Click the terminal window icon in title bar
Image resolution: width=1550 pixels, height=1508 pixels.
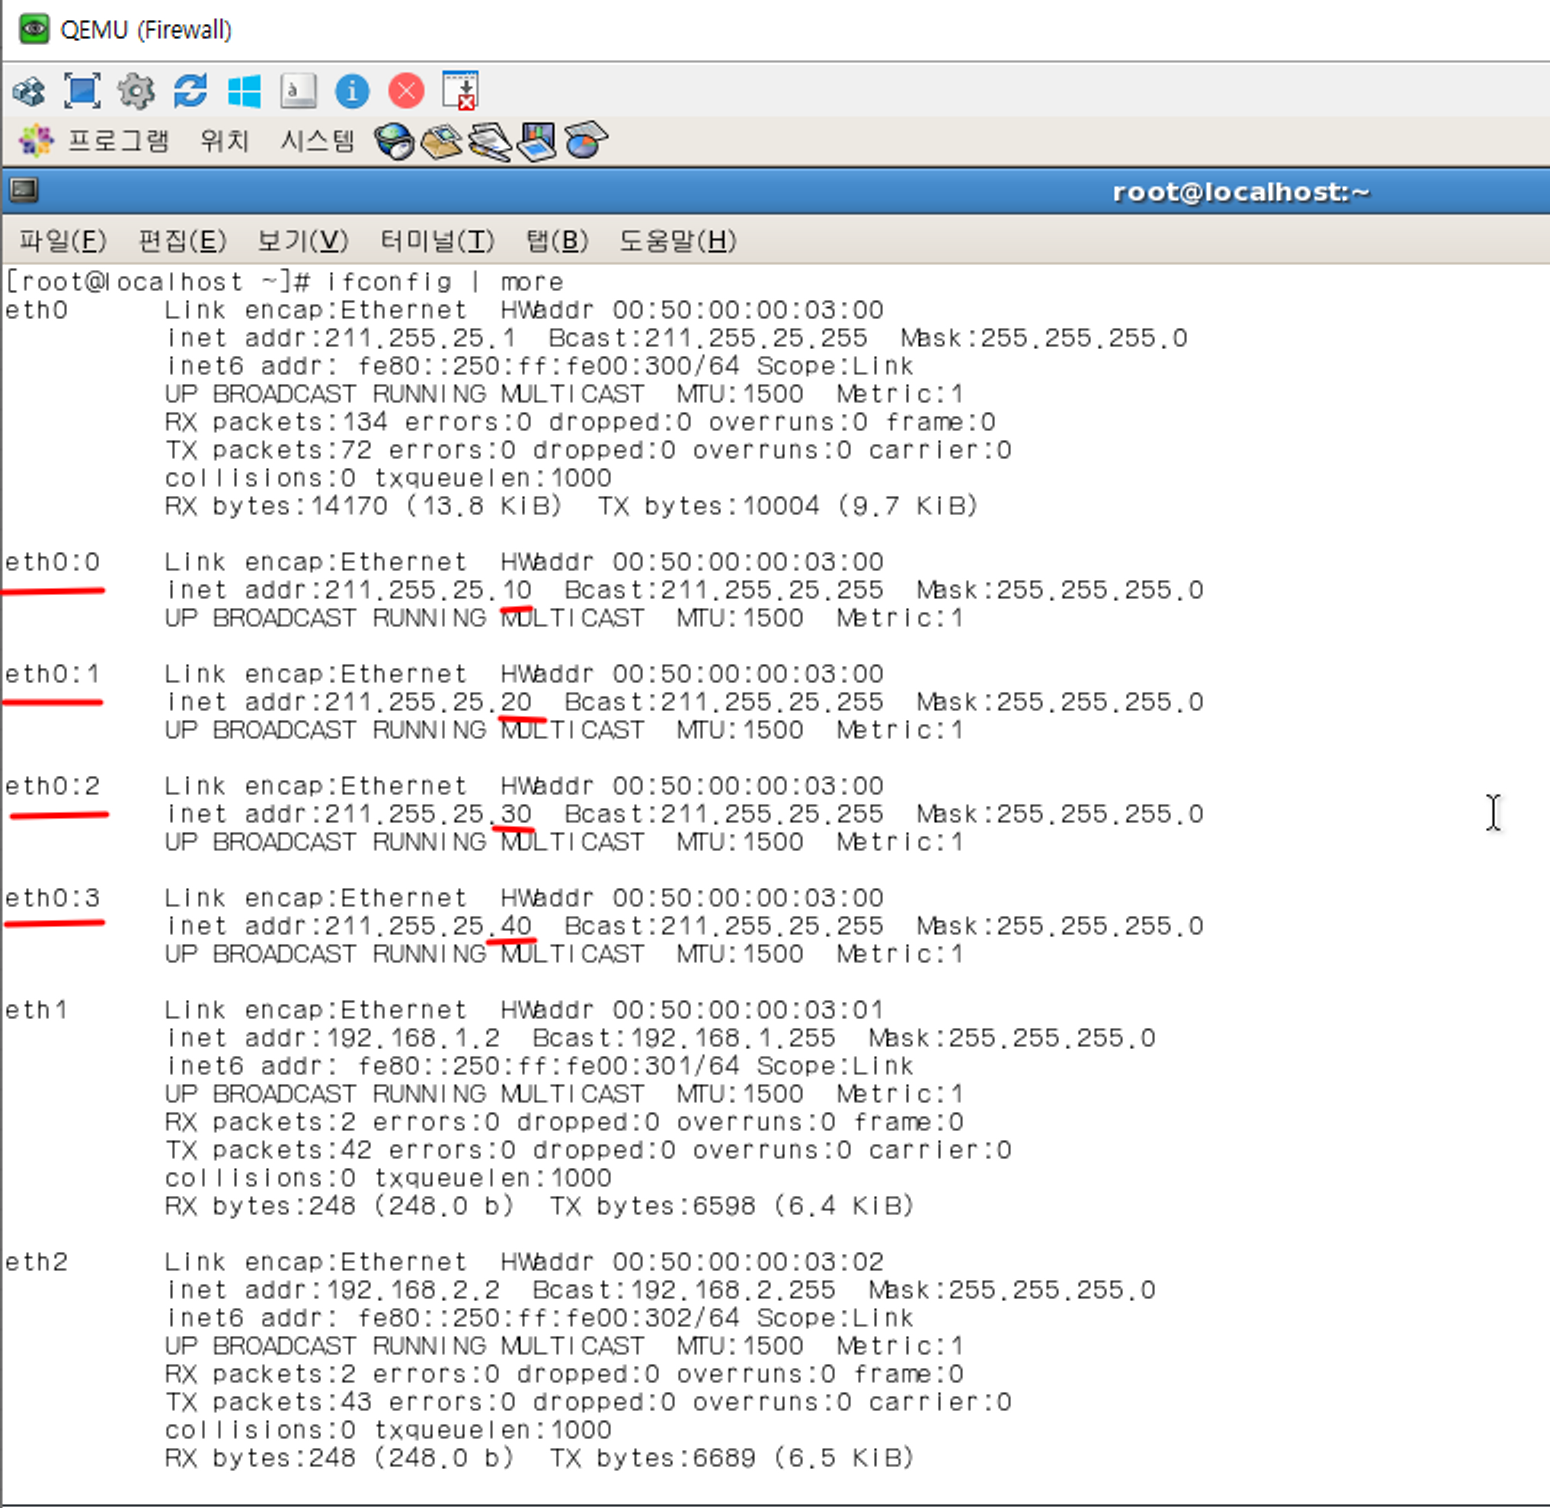(x=23, y=190)
